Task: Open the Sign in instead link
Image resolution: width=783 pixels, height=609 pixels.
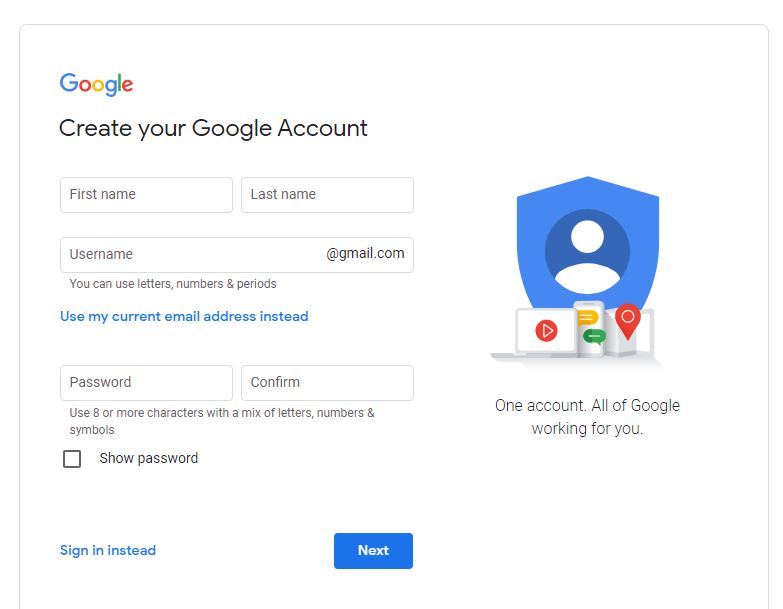Action: [x=108, y=550]
